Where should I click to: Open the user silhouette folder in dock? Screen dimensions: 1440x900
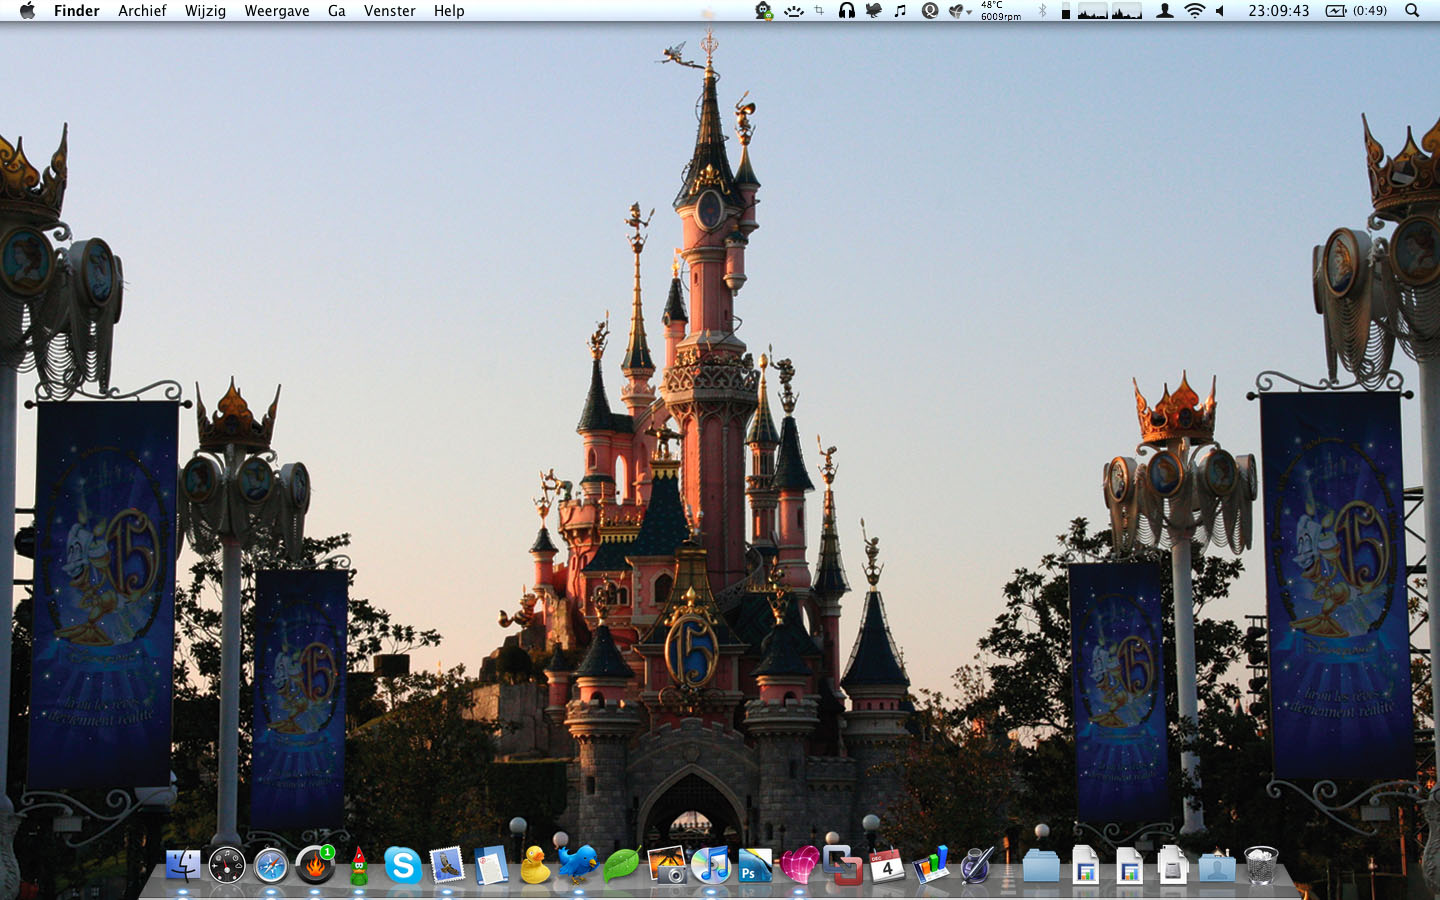click(x=1217, y=866)
